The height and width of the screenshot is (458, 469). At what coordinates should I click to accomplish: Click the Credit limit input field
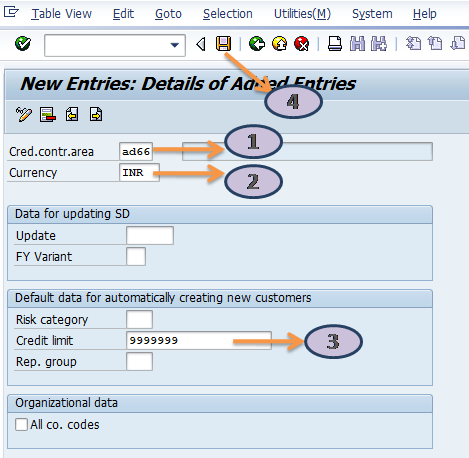[x=199, y=340]
